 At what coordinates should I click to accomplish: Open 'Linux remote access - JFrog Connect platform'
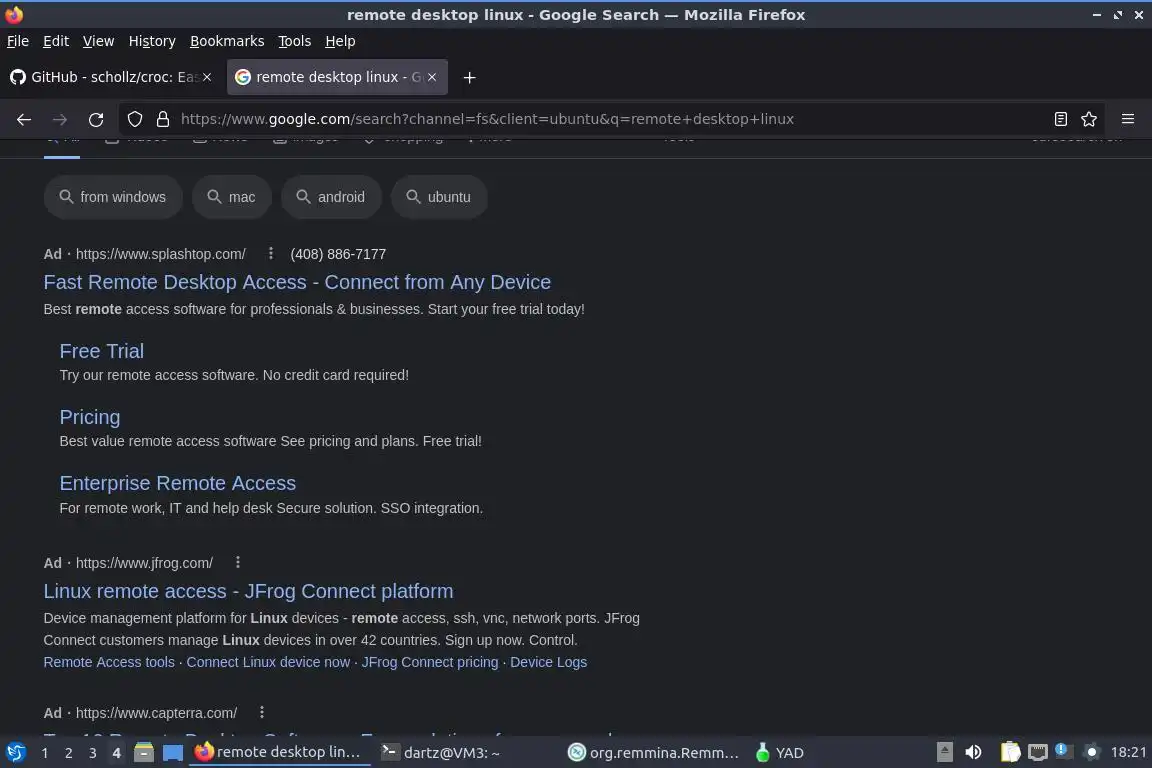(x=248, y=591)
